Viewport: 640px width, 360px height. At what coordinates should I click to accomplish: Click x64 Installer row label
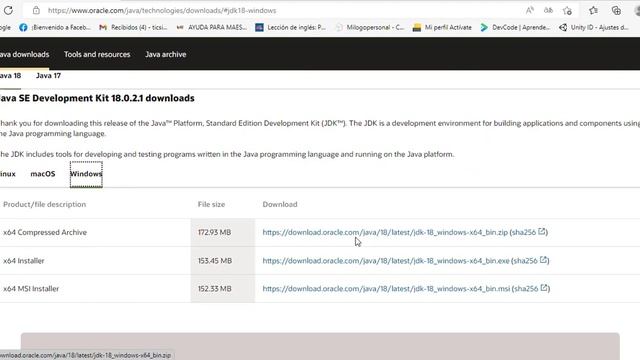pyautogui.click(x=24, y=260)
